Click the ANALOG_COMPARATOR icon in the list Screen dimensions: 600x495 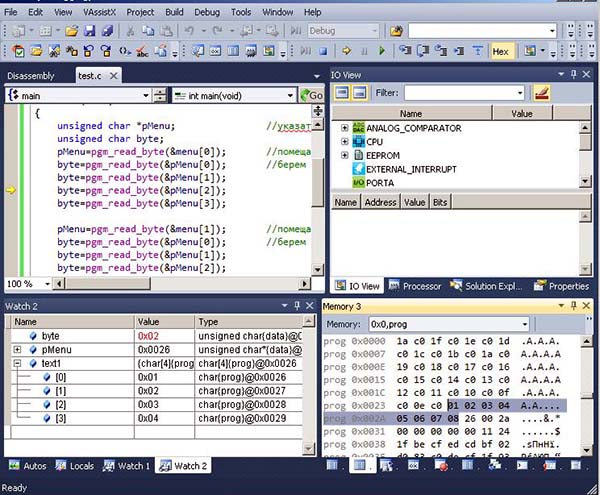357,128
